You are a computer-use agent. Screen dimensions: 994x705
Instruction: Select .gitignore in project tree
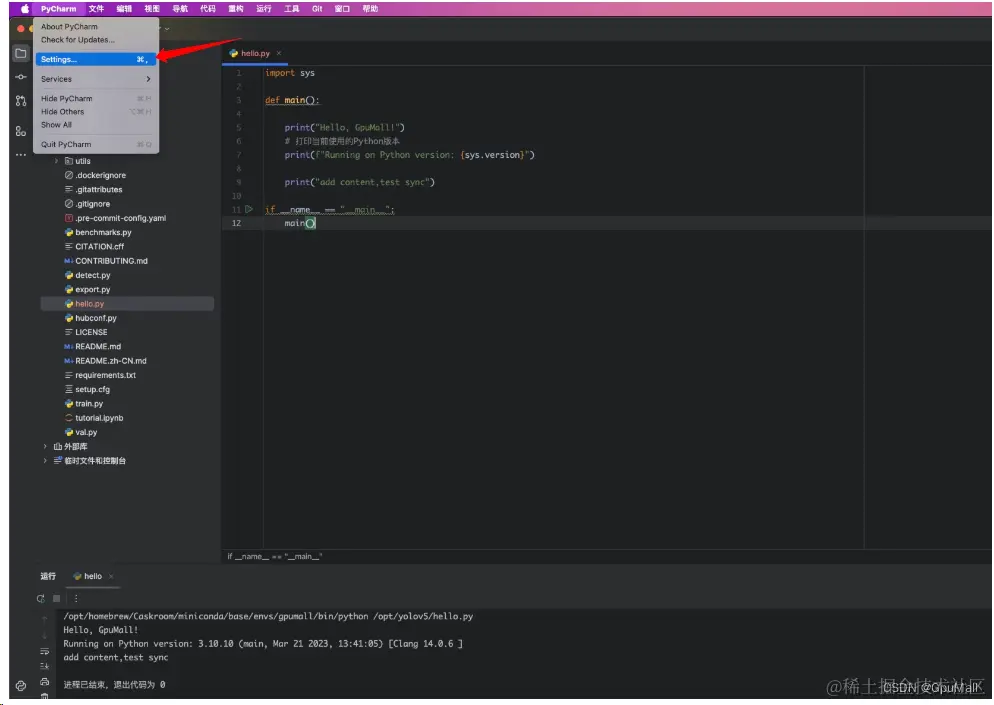pyautogui.click(x=87, y=204)
